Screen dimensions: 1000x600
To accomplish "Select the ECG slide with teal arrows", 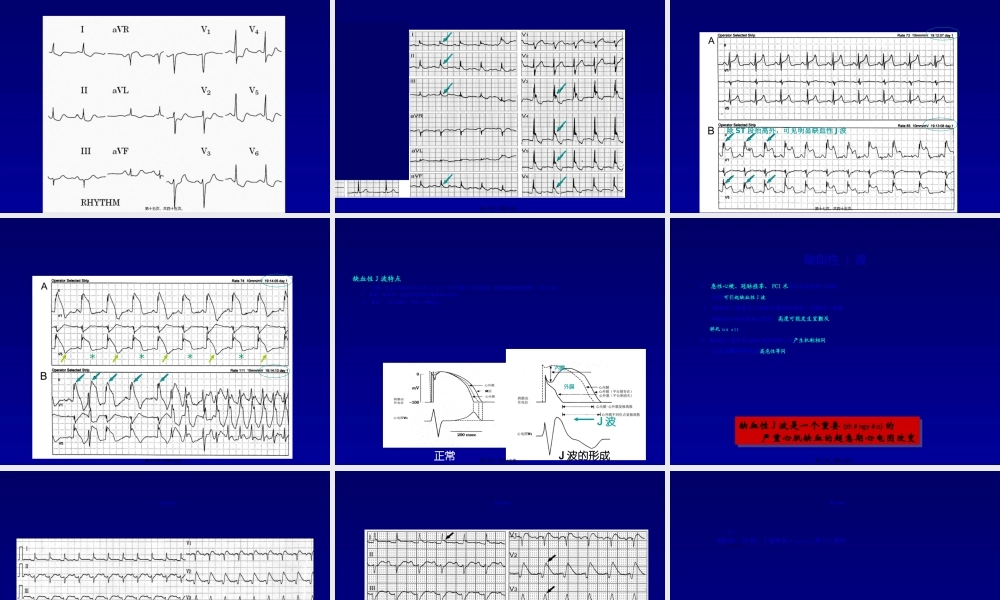I will coord(500,108).
